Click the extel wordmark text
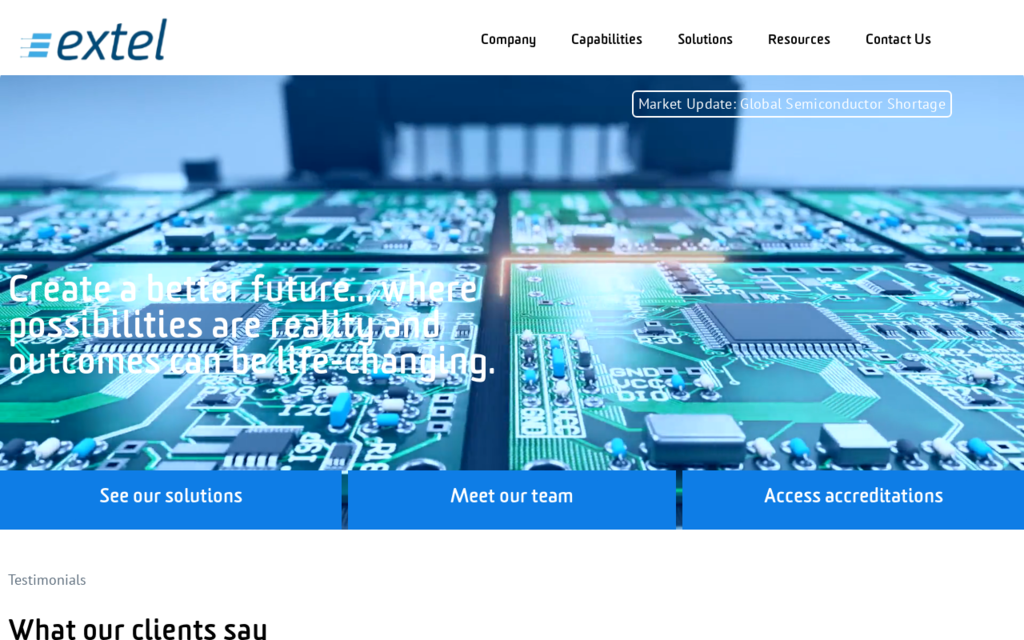1024x640 pixels. [110, 38]
